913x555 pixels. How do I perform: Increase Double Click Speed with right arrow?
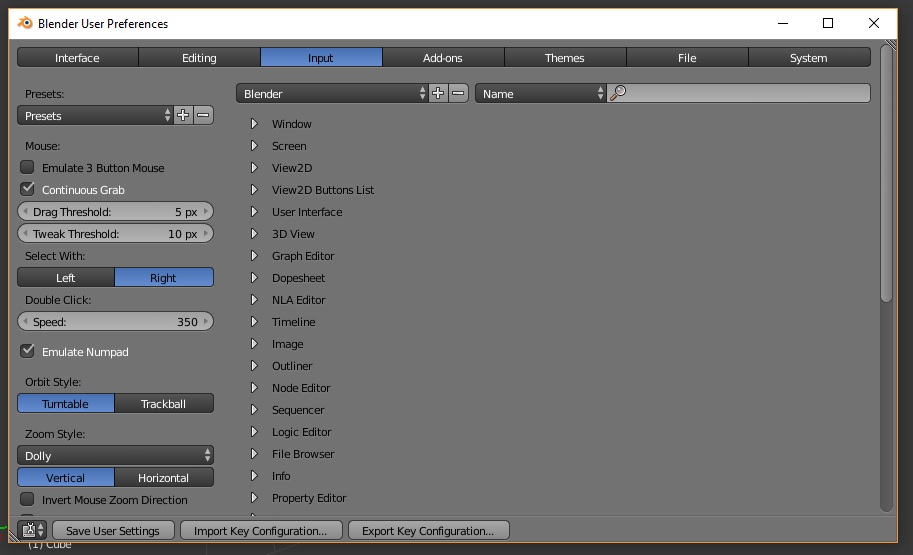(206, 321)
